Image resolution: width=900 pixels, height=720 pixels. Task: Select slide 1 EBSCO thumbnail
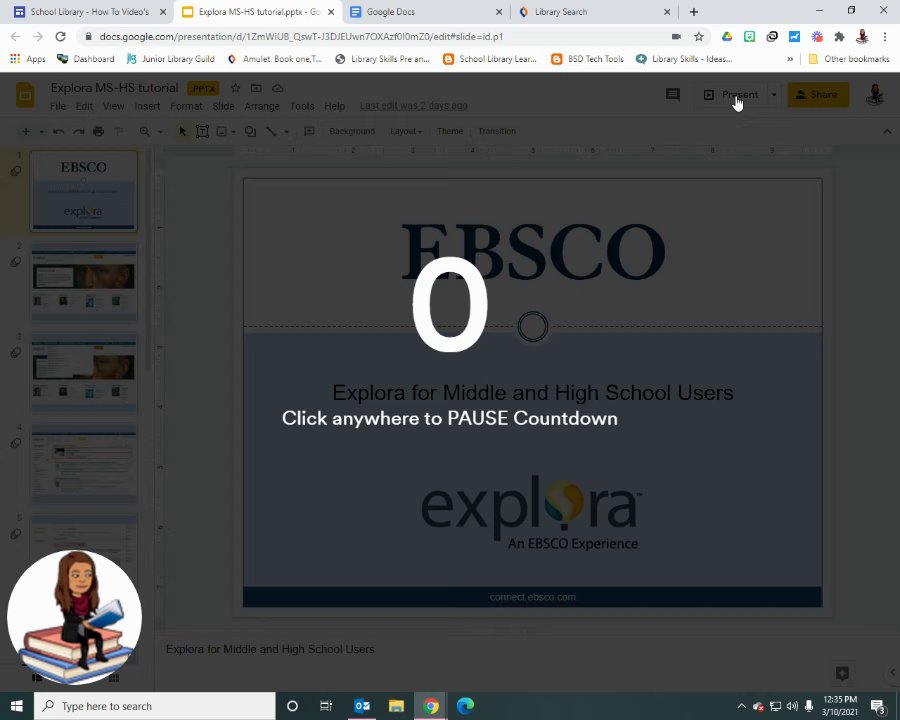point(84,191)
